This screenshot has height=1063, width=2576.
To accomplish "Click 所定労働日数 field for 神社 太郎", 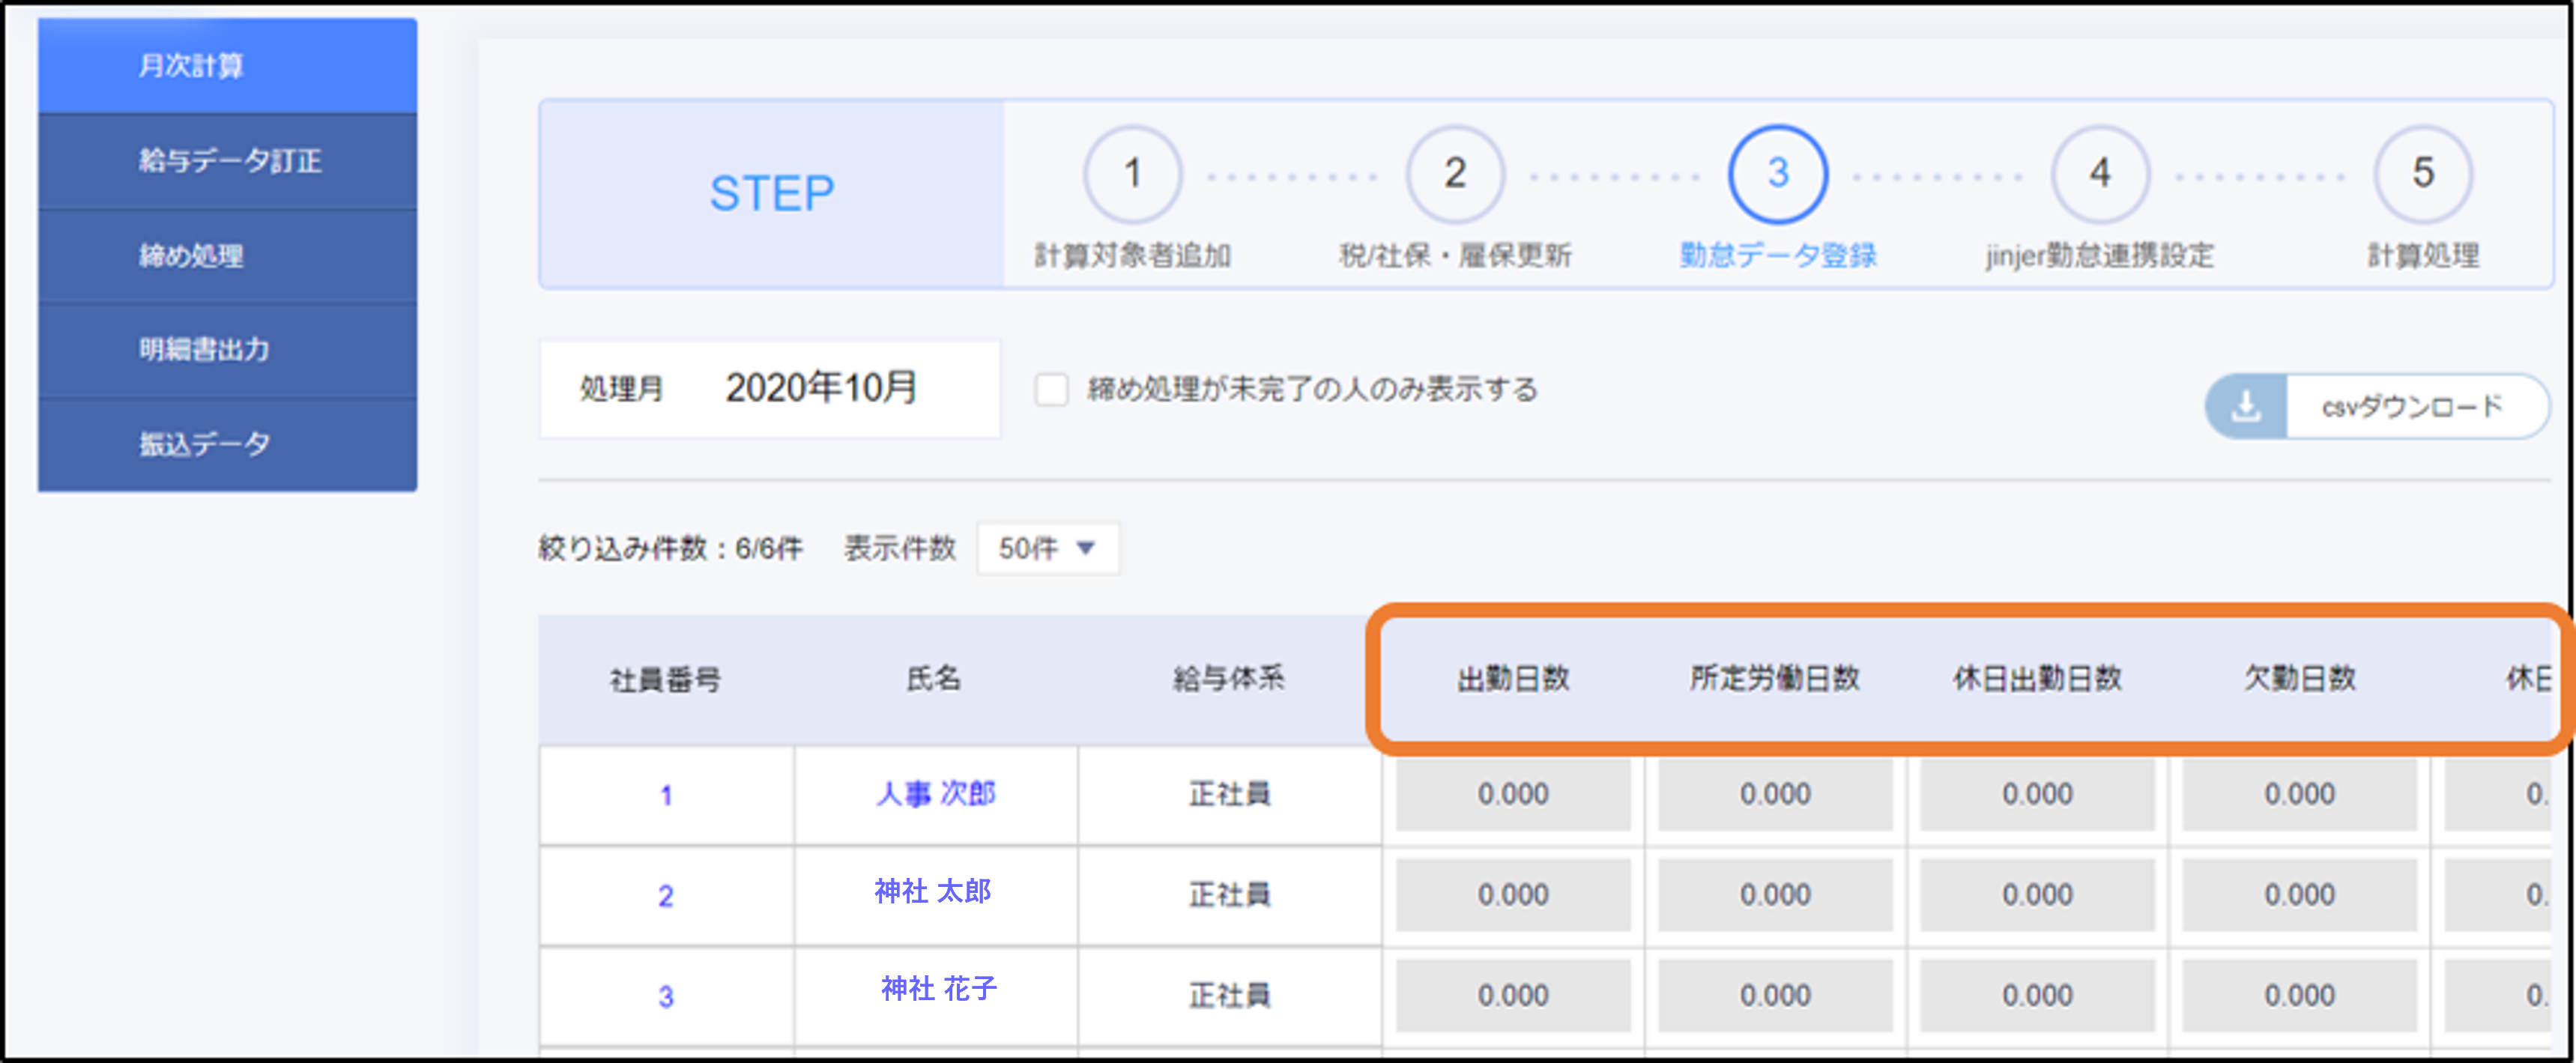I will pyautogui.click(x=1775, y=894).
